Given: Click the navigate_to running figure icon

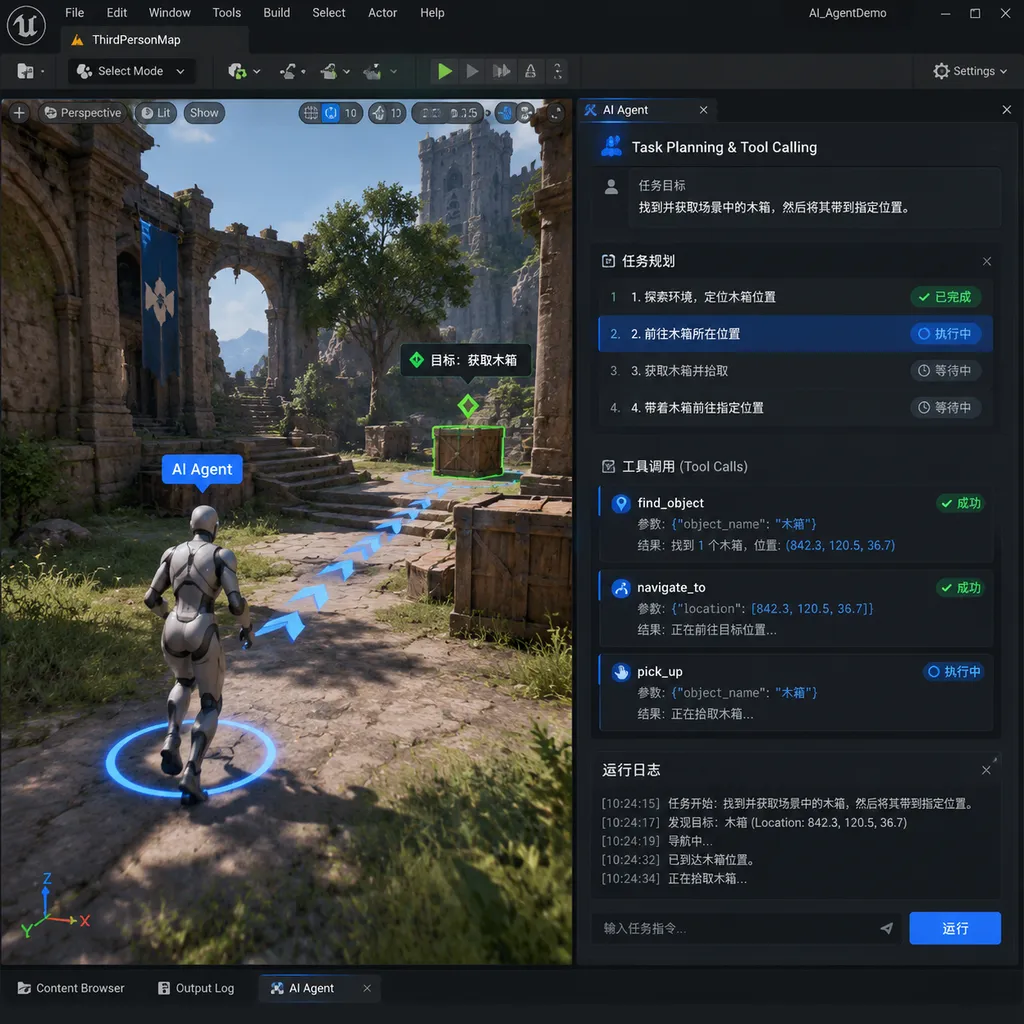Looking at the screenshot, I should 620,588.
